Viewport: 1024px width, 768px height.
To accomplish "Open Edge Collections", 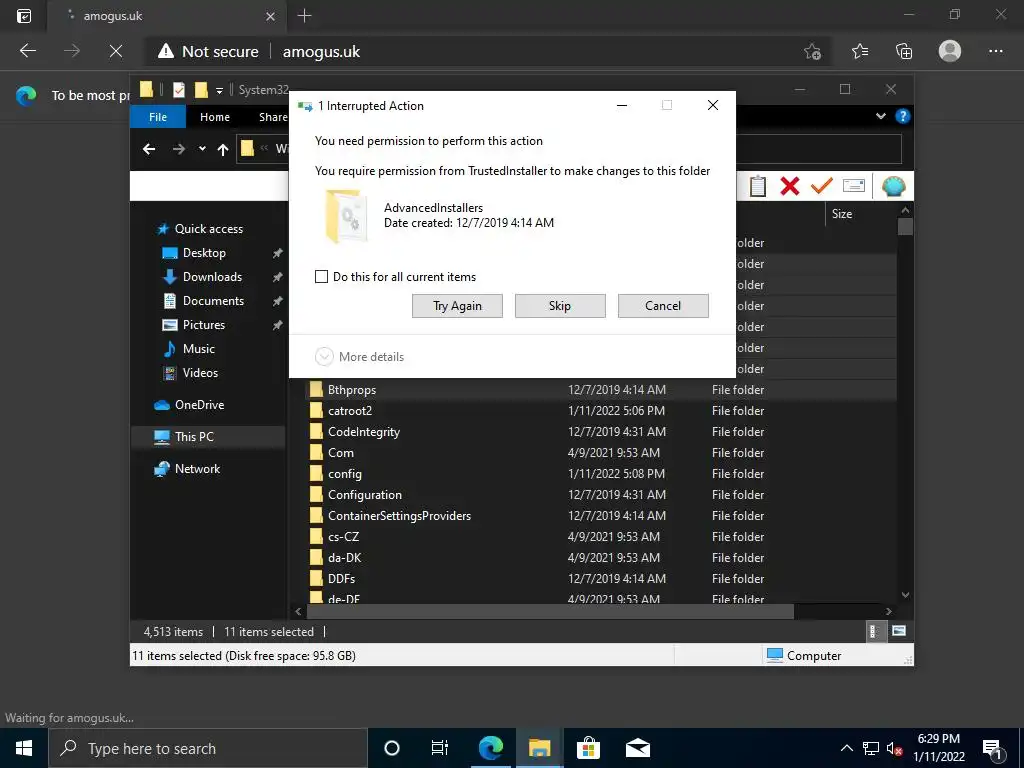I will [904, 51].
